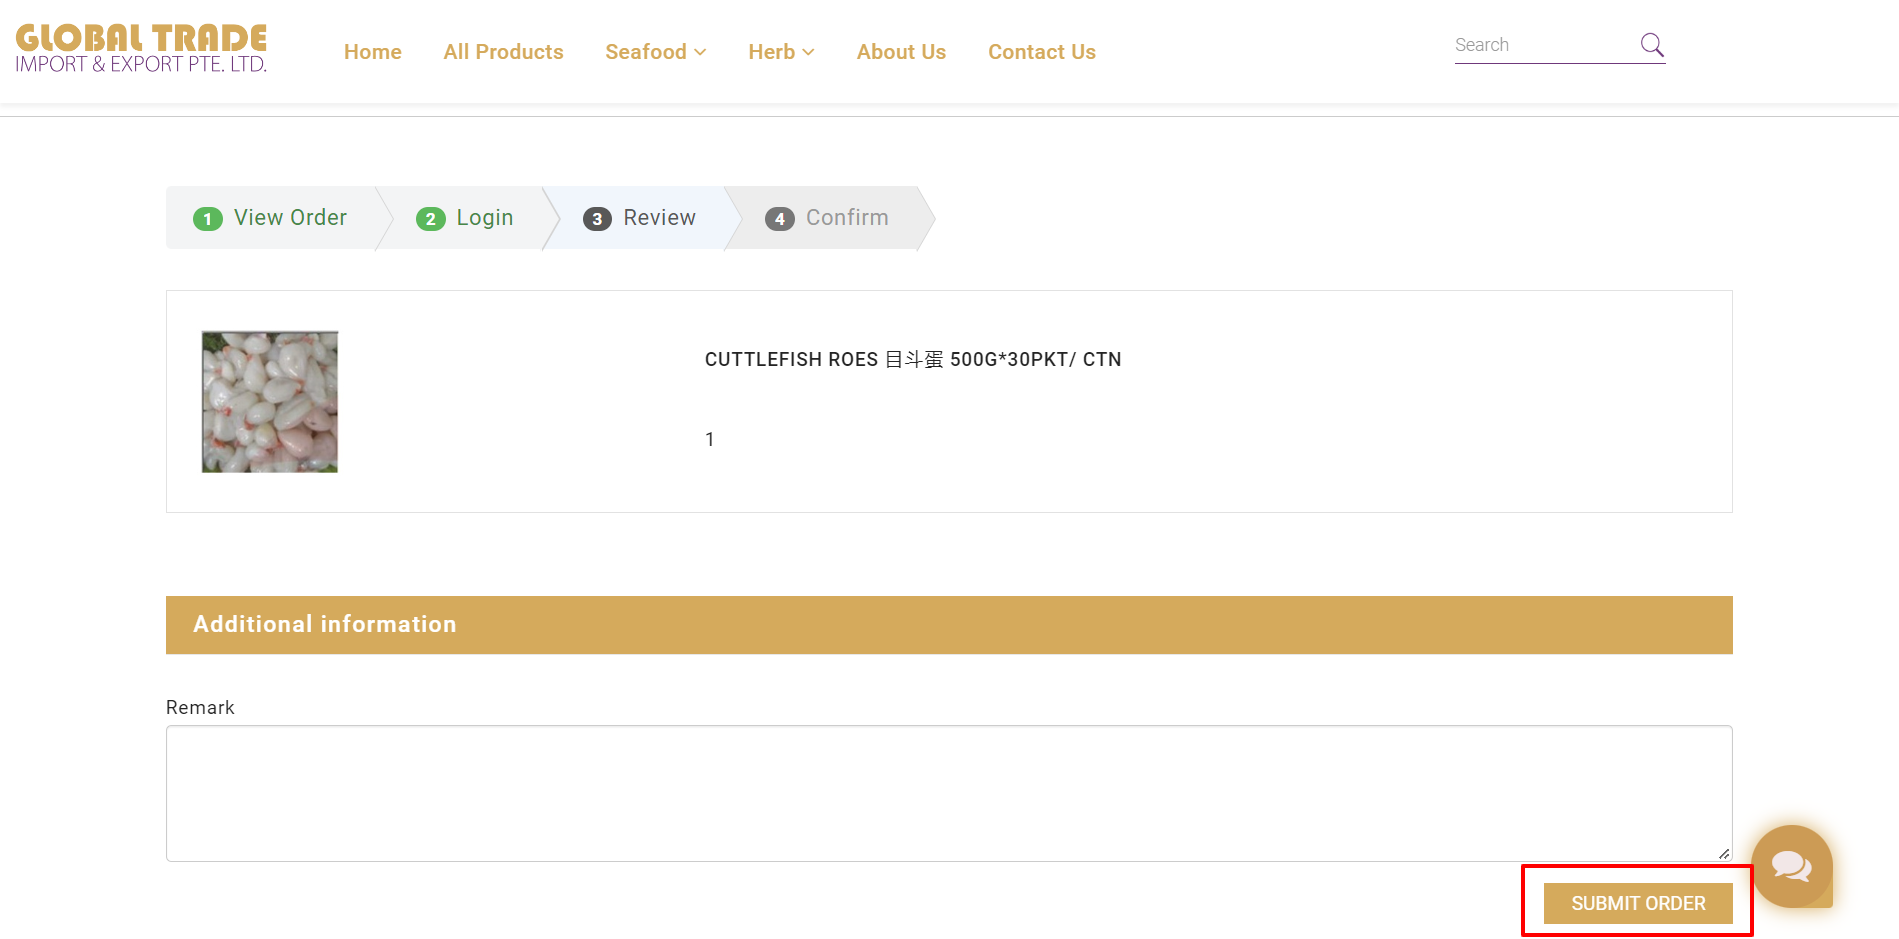Click inside the Remark text area
The image size is (1899, 939).
(x=948, y=793)
